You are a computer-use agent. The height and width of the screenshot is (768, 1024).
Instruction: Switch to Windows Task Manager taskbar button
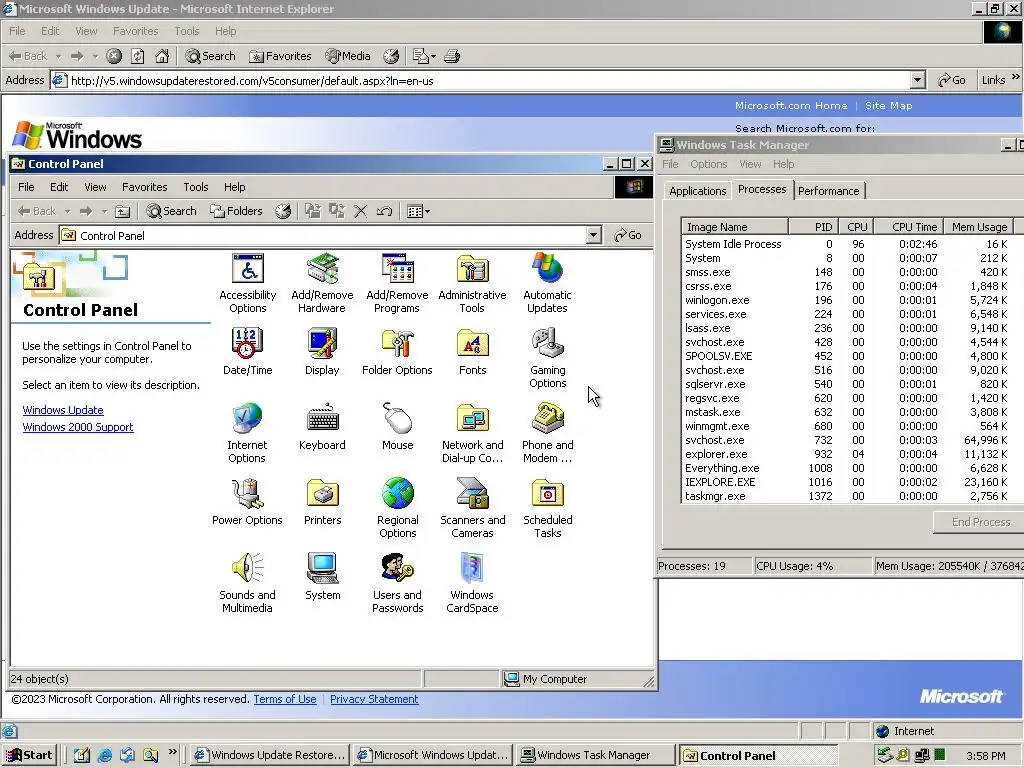[594, 755]
